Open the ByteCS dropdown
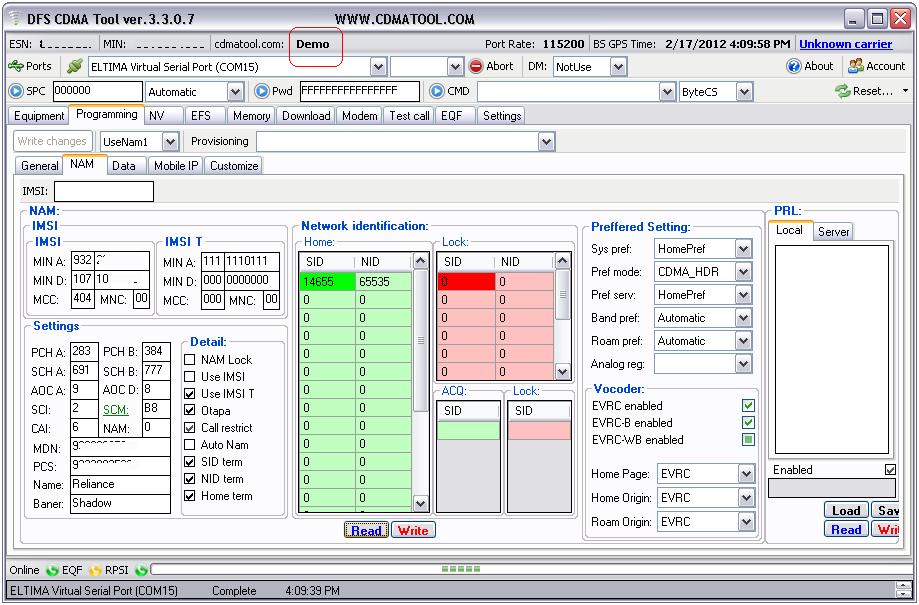This screenshot has height=605, width=919. 744,91
